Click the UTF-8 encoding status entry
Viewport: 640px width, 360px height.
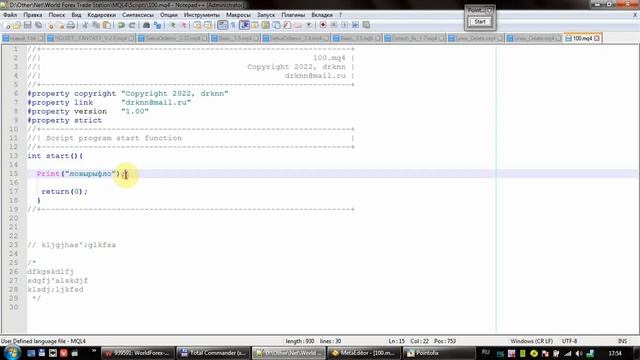click(569, 341)
